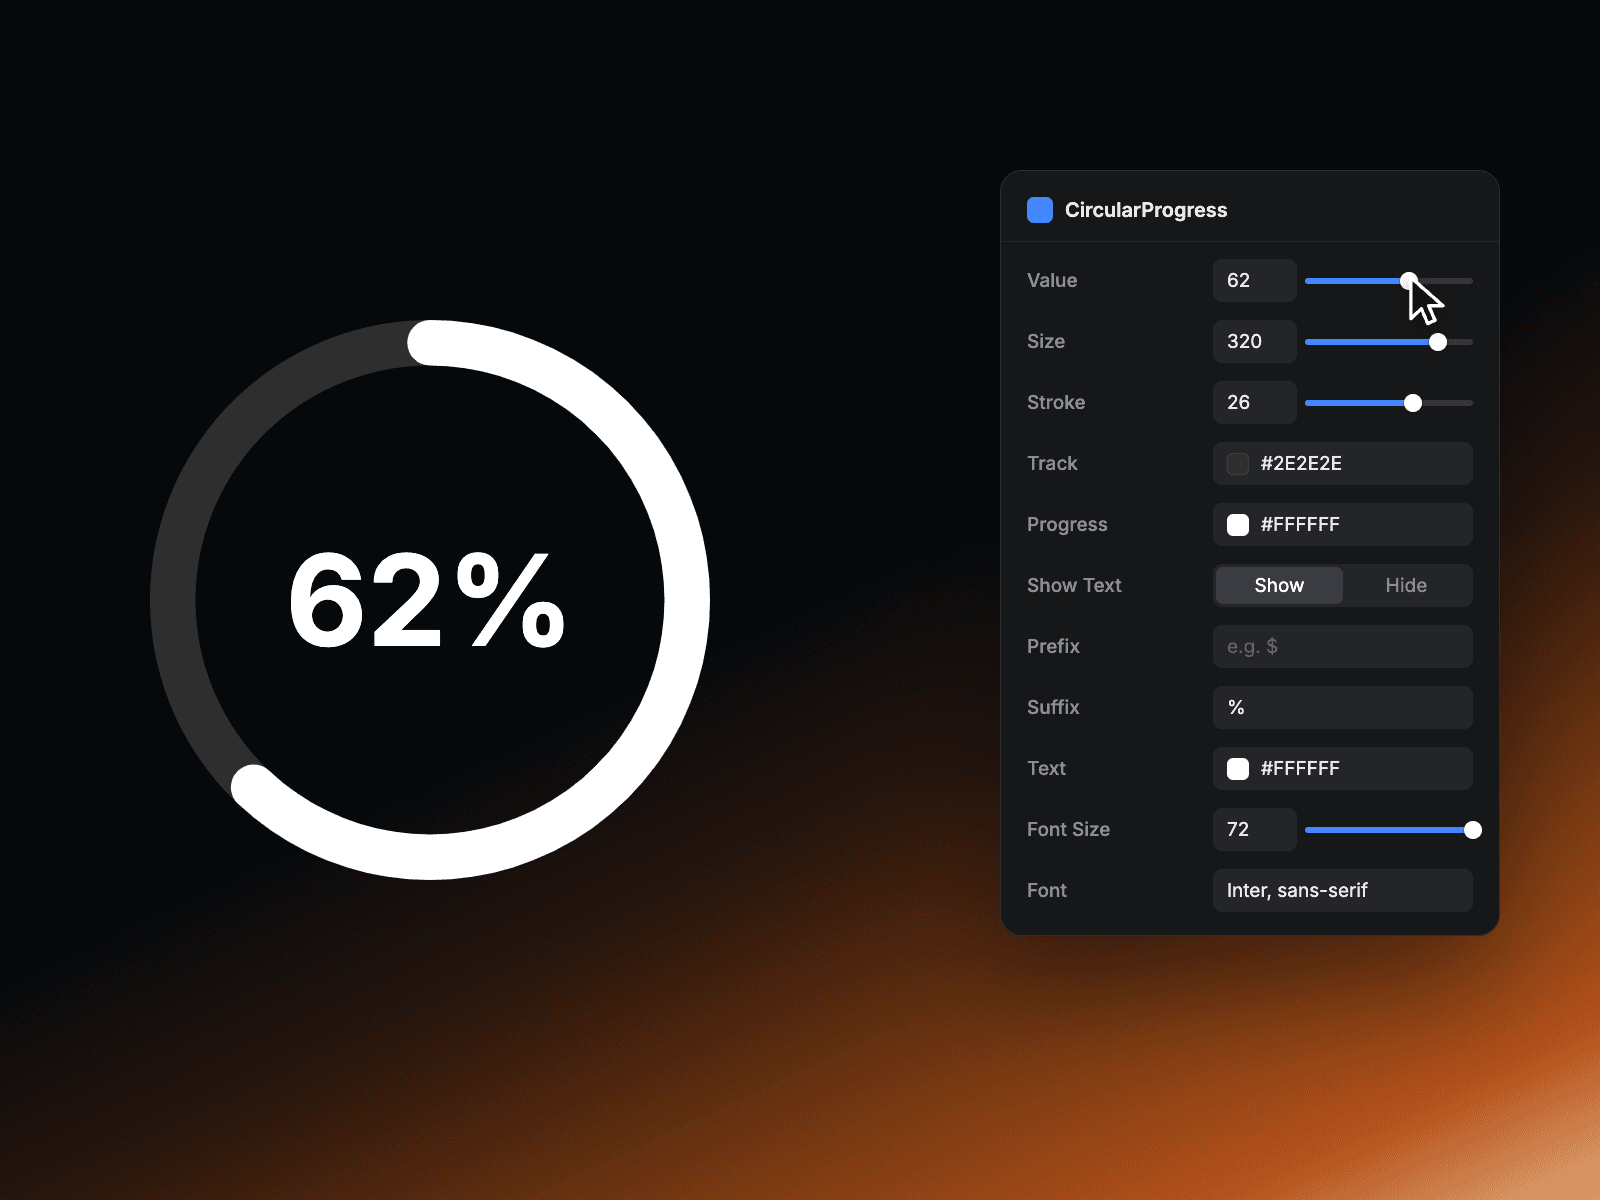The image size is (1600, 1200).
Task: Click the Value slider handle
Action: [x=1409, y=281]
